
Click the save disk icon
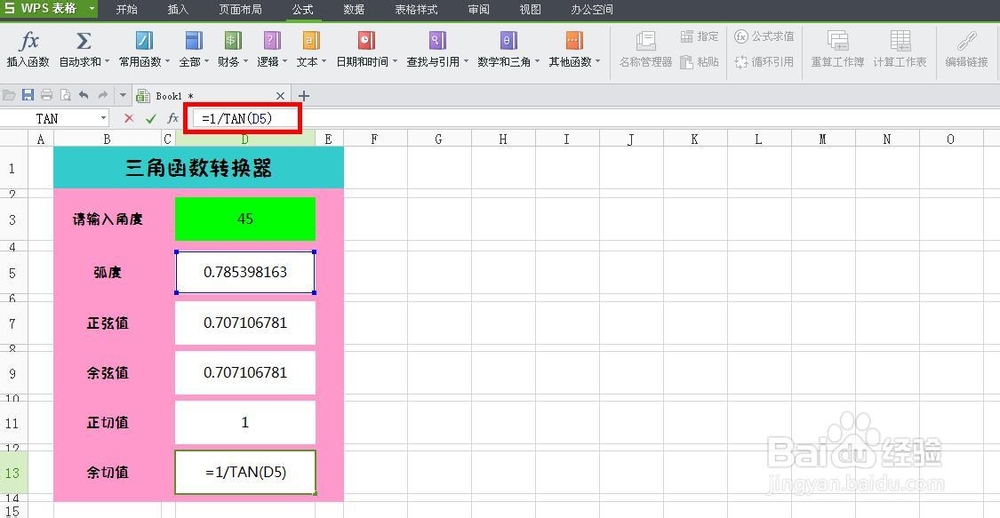pyautogui.click(x=27, y=95)
